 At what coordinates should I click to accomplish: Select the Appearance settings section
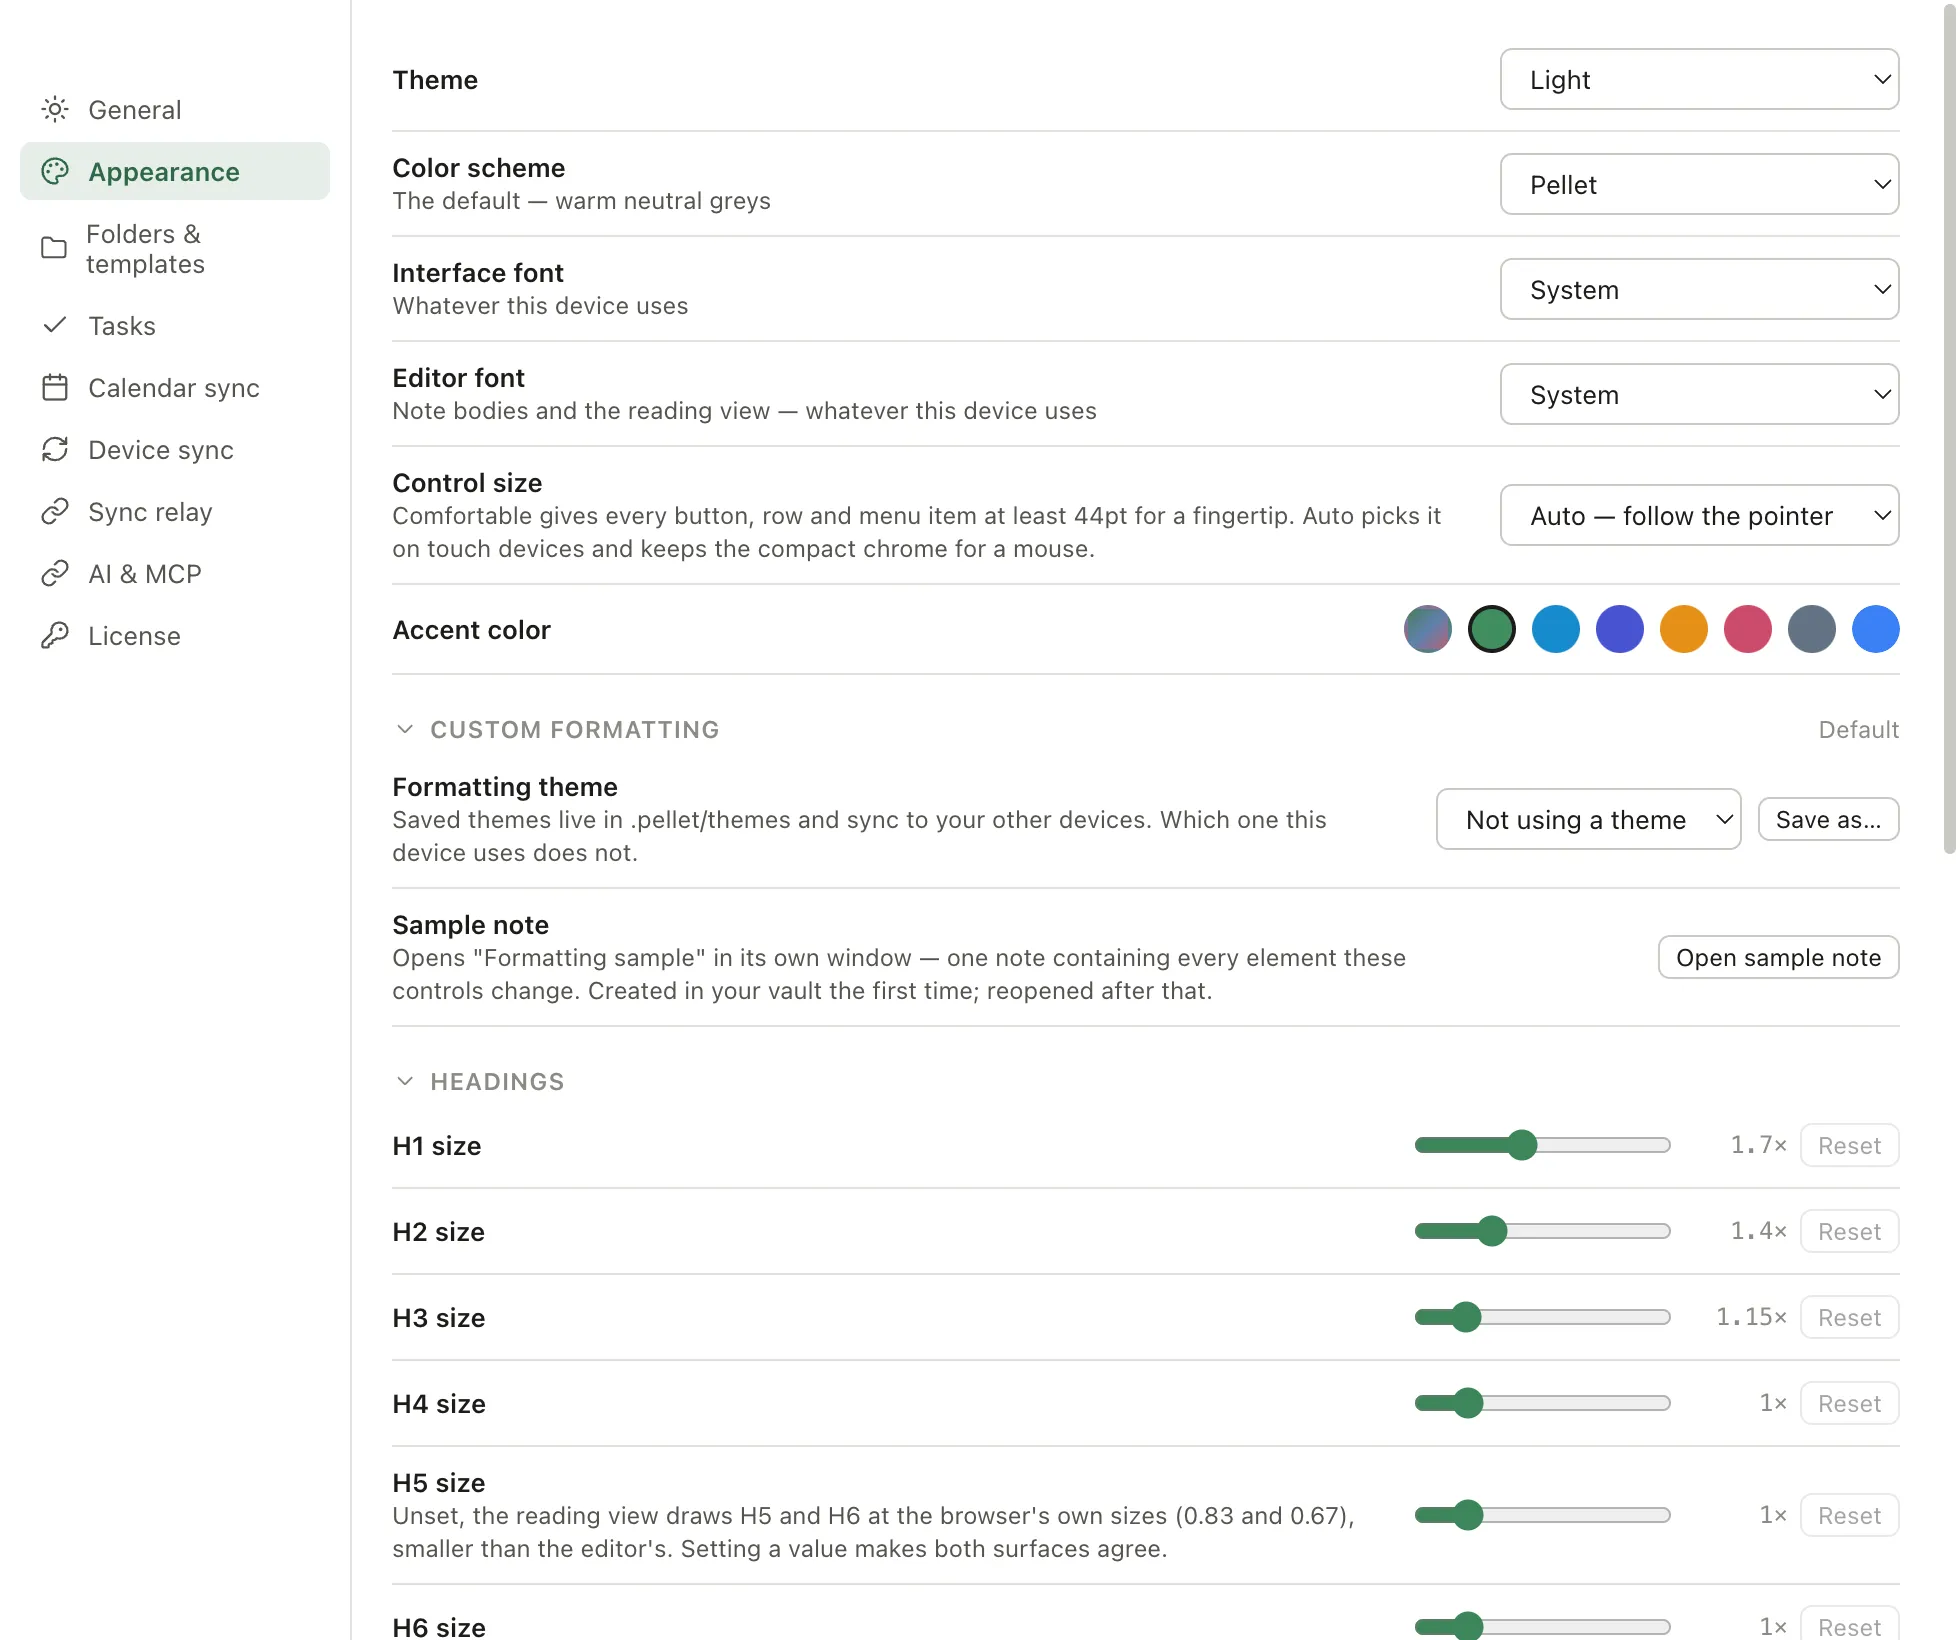pos(175,172)
